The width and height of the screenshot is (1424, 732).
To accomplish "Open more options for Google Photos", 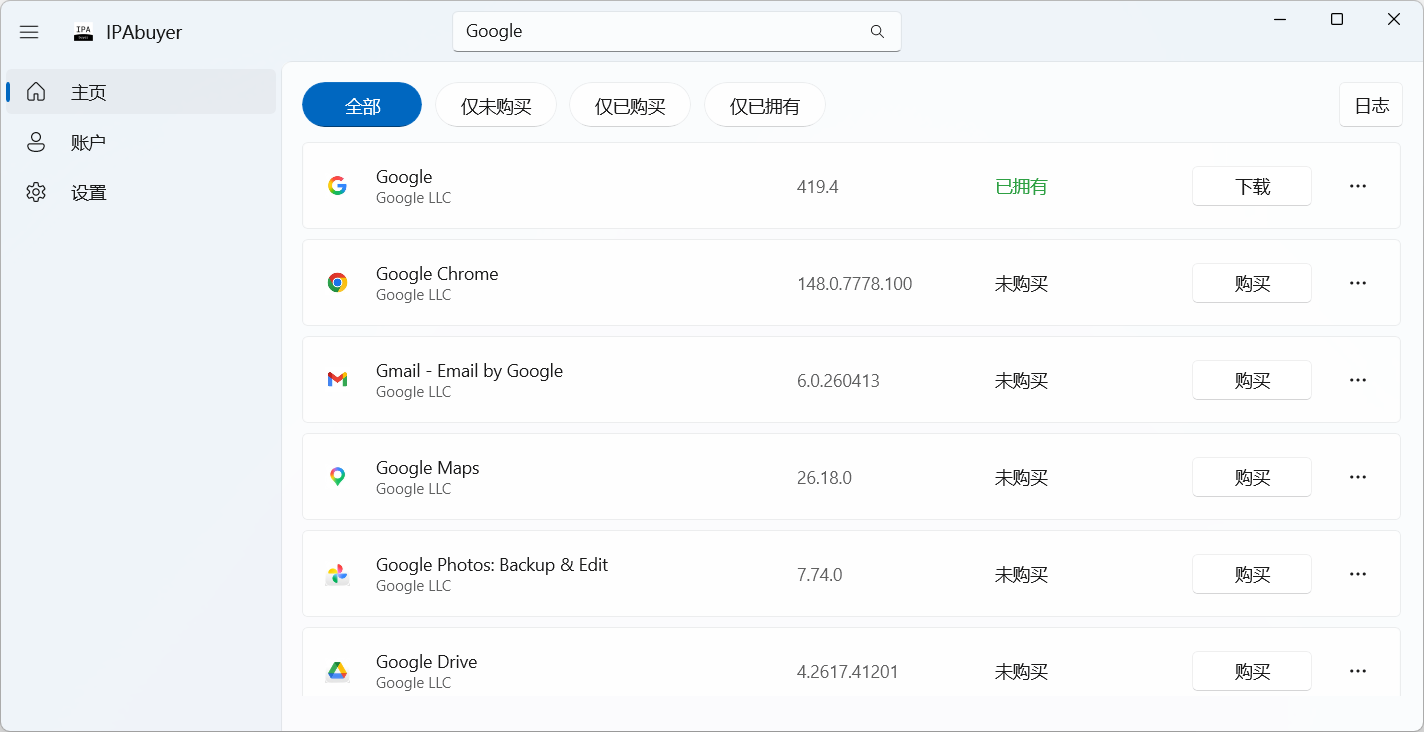I will [1358, 574].
